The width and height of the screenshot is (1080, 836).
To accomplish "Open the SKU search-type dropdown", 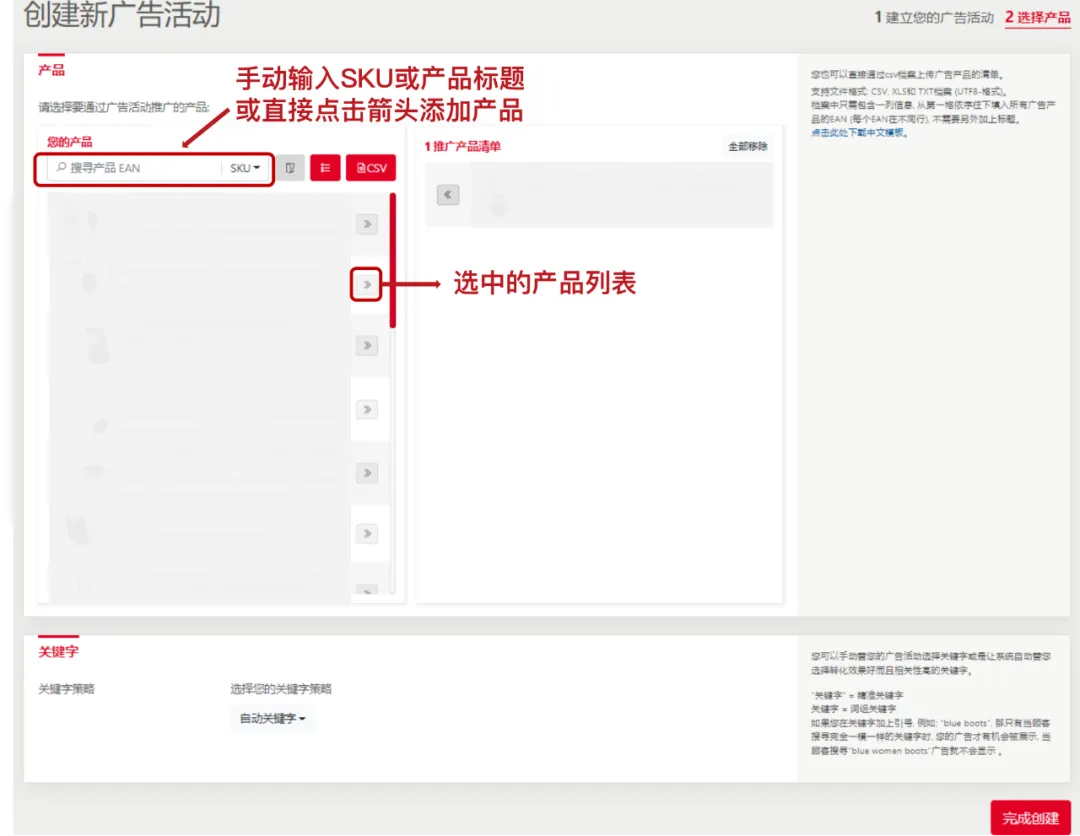I will pyautogui.click(x=245, y=168).
